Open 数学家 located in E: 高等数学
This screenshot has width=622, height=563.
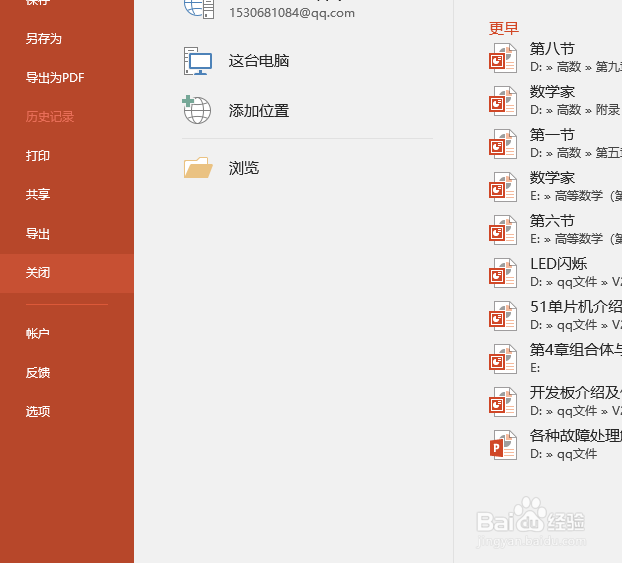click(552, 178)
